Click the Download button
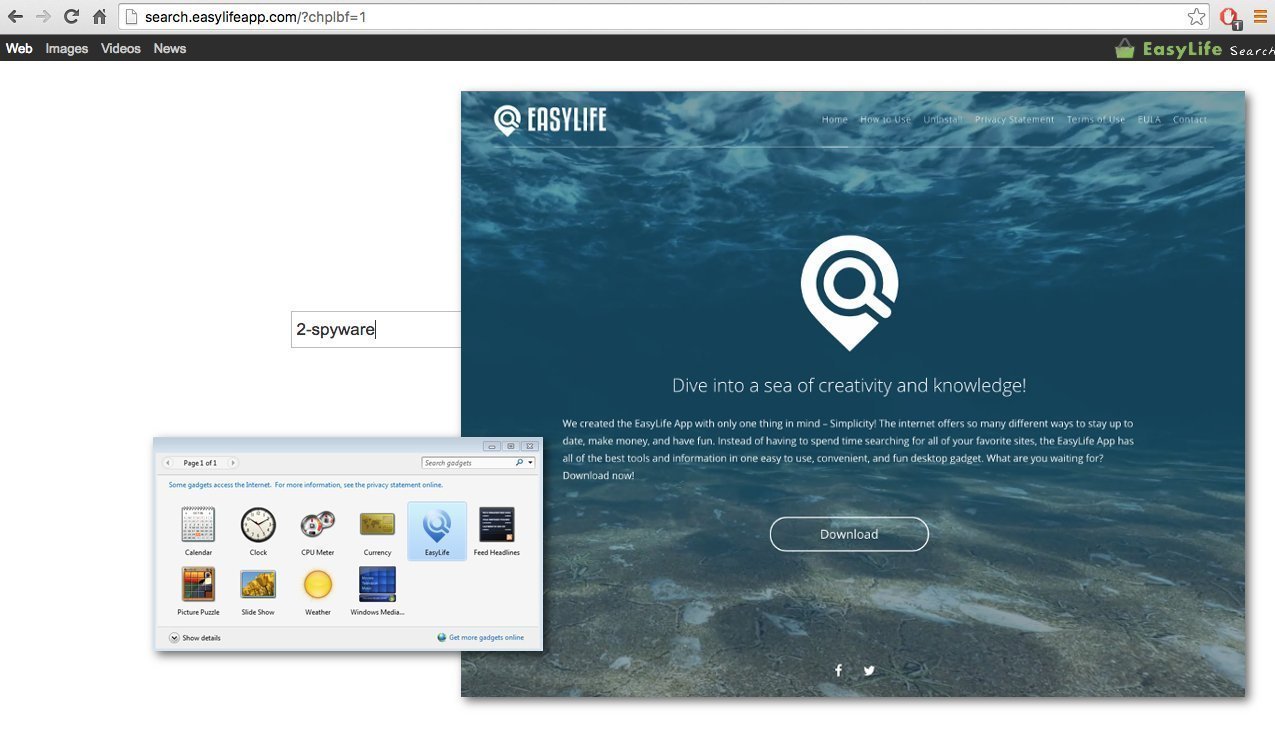 (849, 534)
